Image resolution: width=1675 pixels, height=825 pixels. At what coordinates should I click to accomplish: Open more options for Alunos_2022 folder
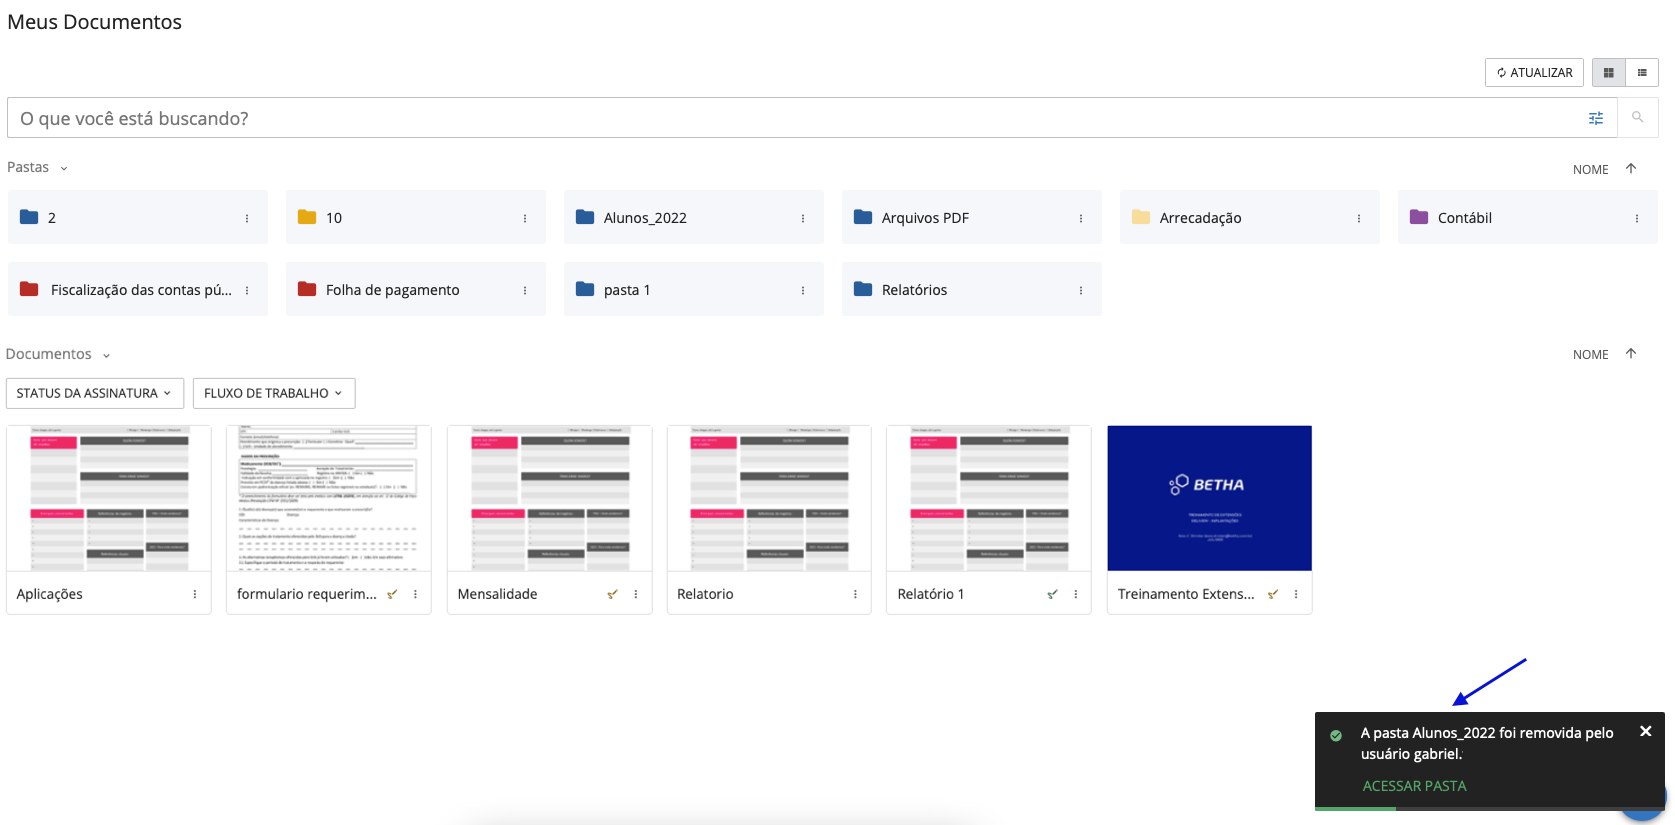802,218
